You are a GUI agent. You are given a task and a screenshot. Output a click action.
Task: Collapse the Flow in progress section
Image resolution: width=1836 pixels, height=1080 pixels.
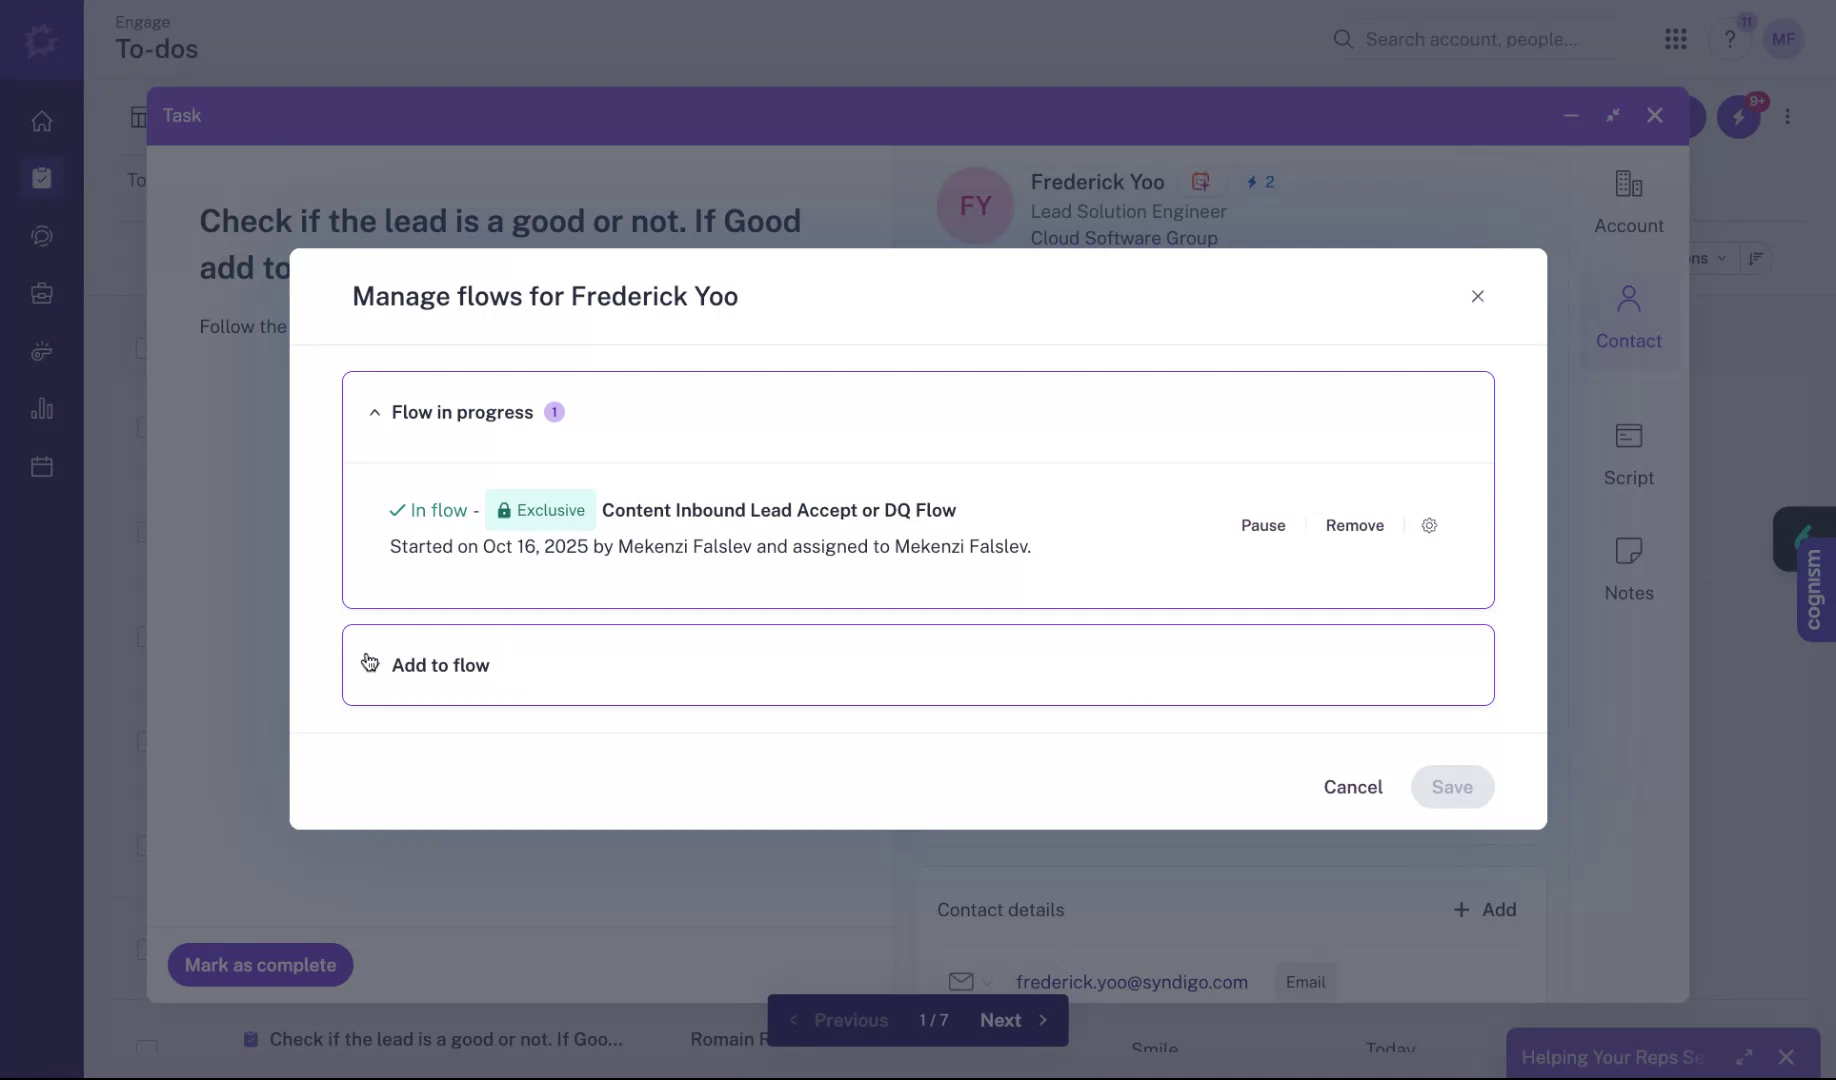click(374, 412)
